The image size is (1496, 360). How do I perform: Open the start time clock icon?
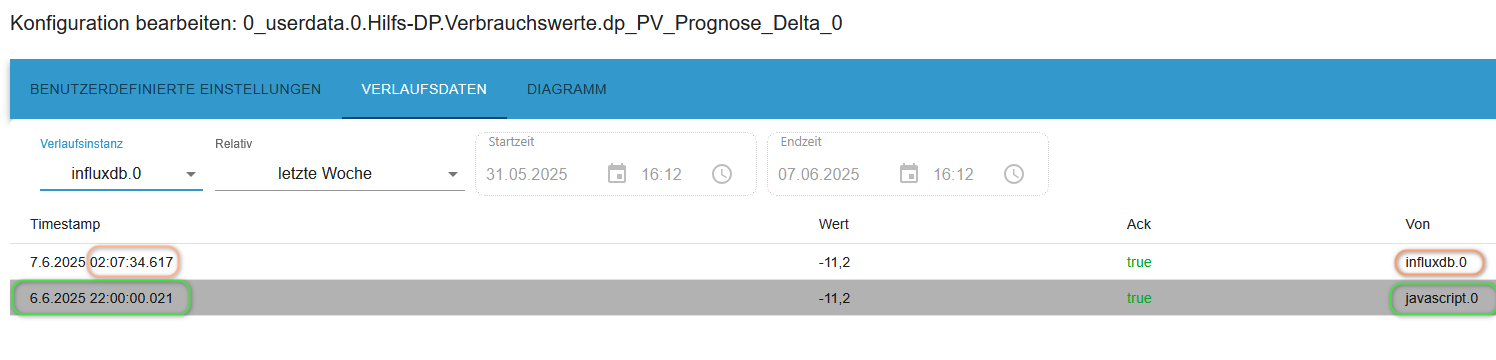point(722,174)
